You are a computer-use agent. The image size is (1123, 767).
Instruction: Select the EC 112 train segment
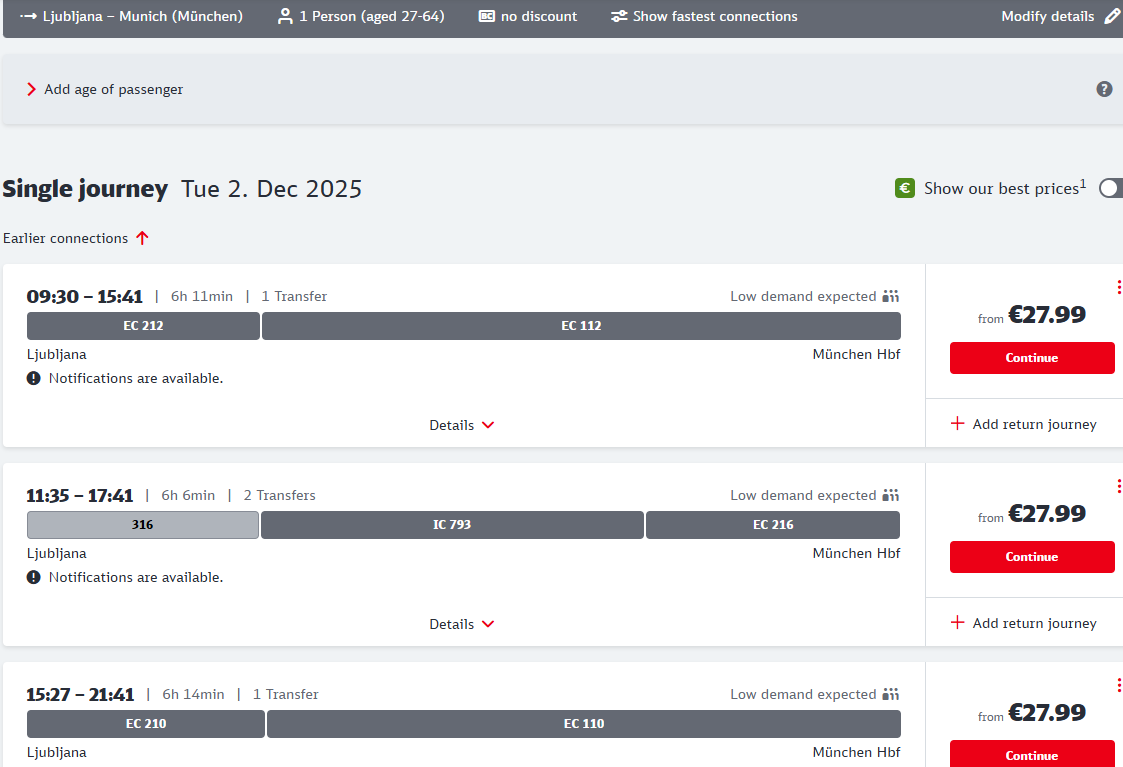(x=582, y=326)
